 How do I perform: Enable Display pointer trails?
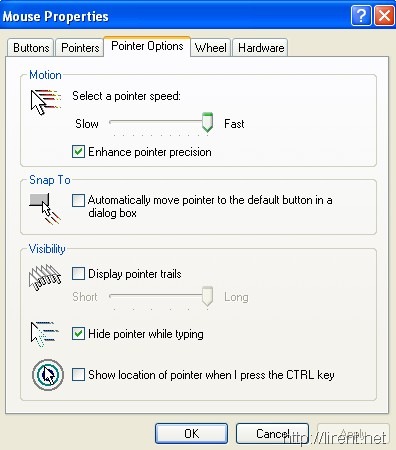[x=78, y=274]
